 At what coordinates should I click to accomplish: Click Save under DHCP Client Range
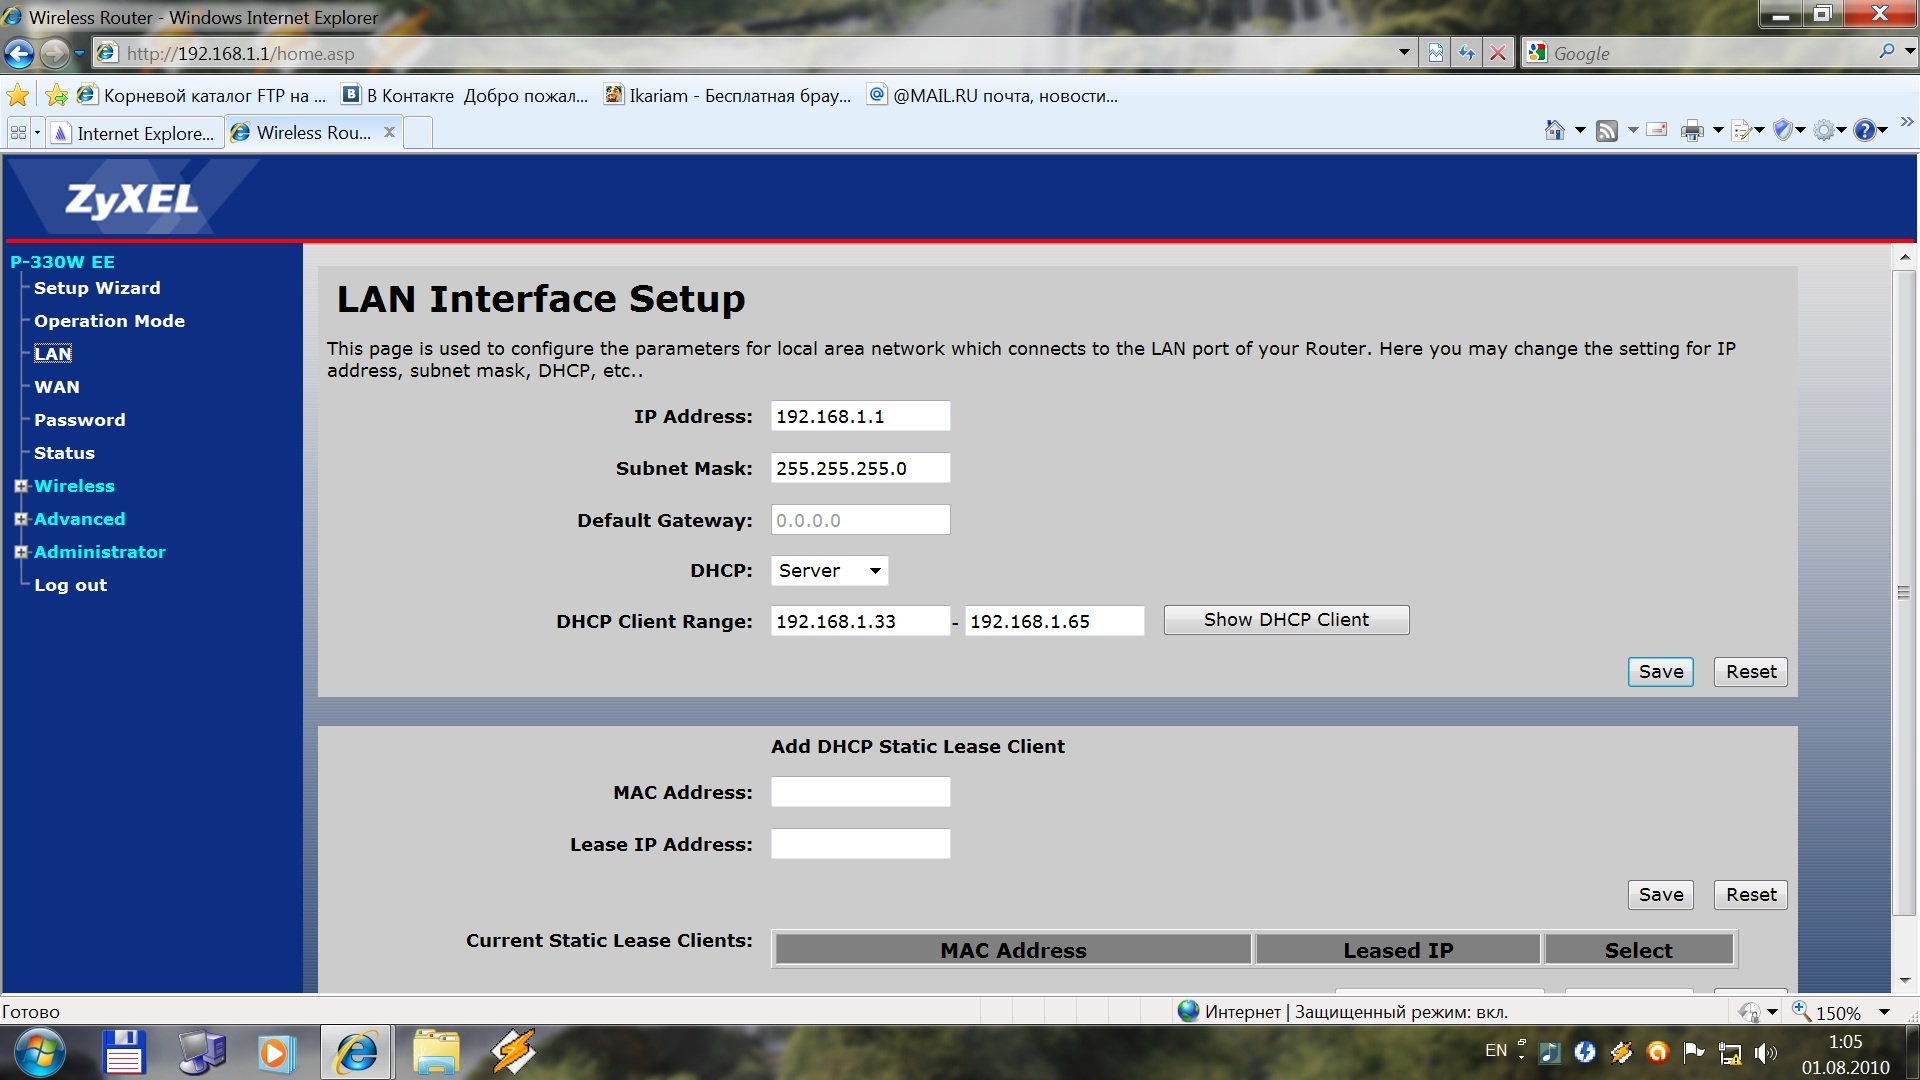[x=1660, y=672]
